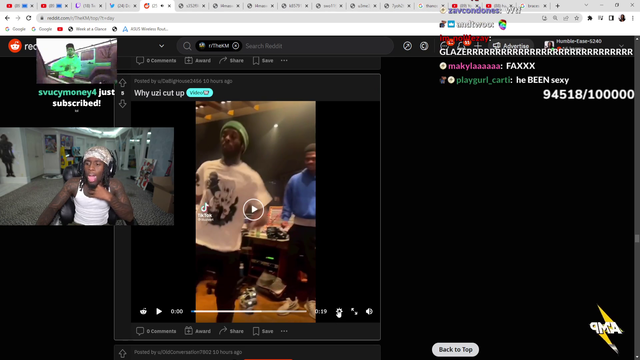Click the play button in video controls
This screenshot has width=640, height=360.
point(159,311)
